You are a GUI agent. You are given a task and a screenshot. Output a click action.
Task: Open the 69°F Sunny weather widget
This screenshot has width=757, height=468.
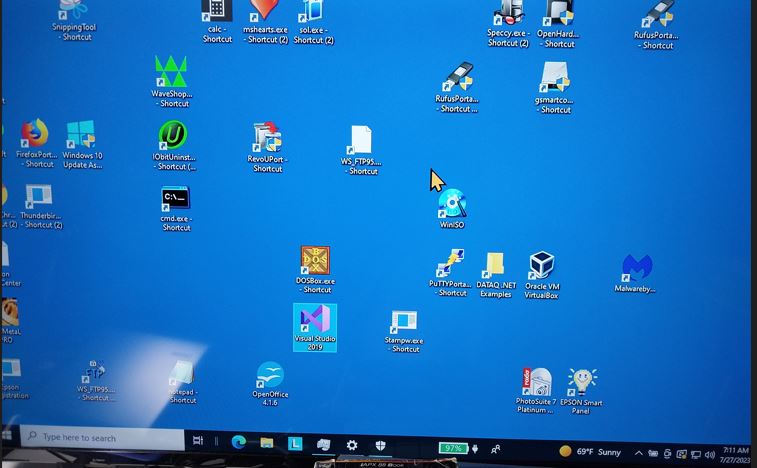pyautogui.click(x=590, y=452)
